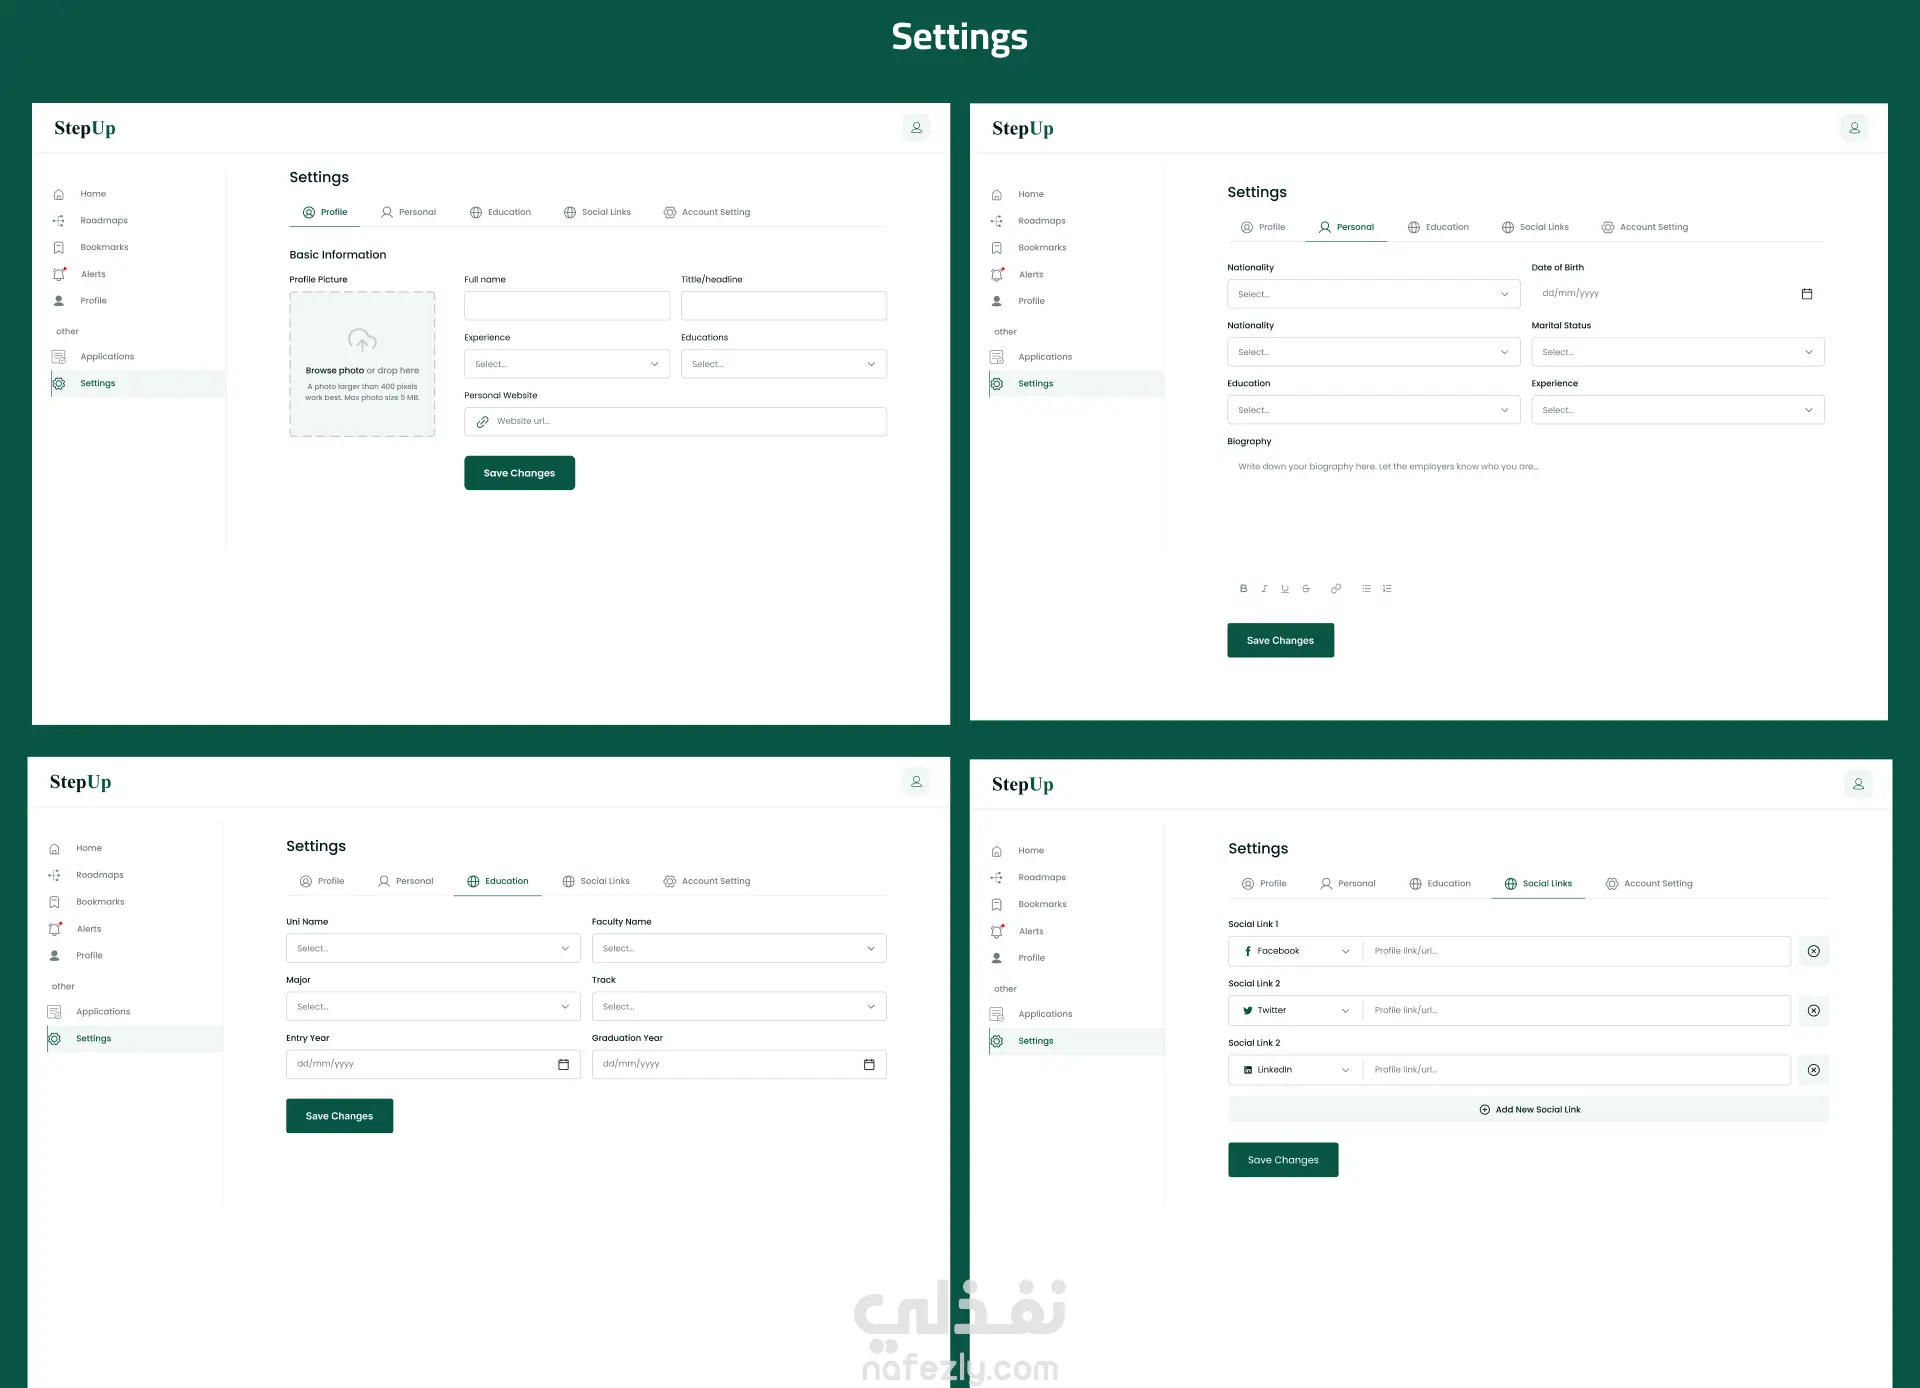
Task: Click Add New Social Link button
Action: pos(1529,1109)
